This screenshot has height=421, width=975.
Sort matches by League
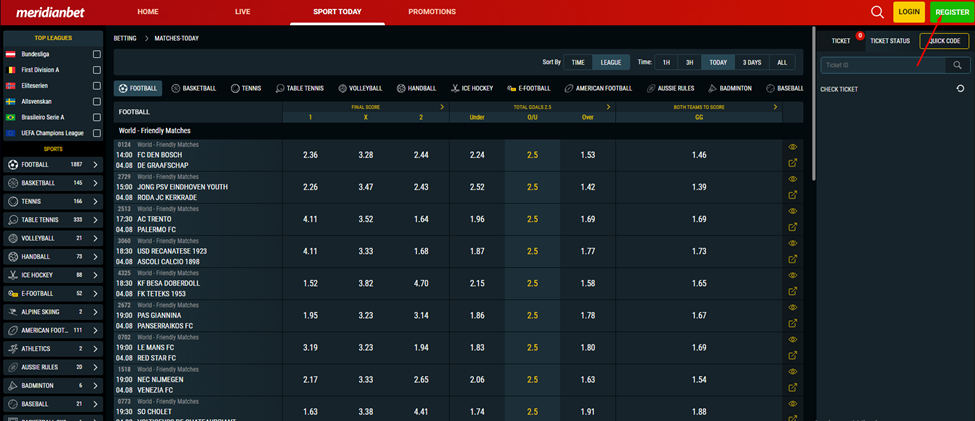(611, 62)
